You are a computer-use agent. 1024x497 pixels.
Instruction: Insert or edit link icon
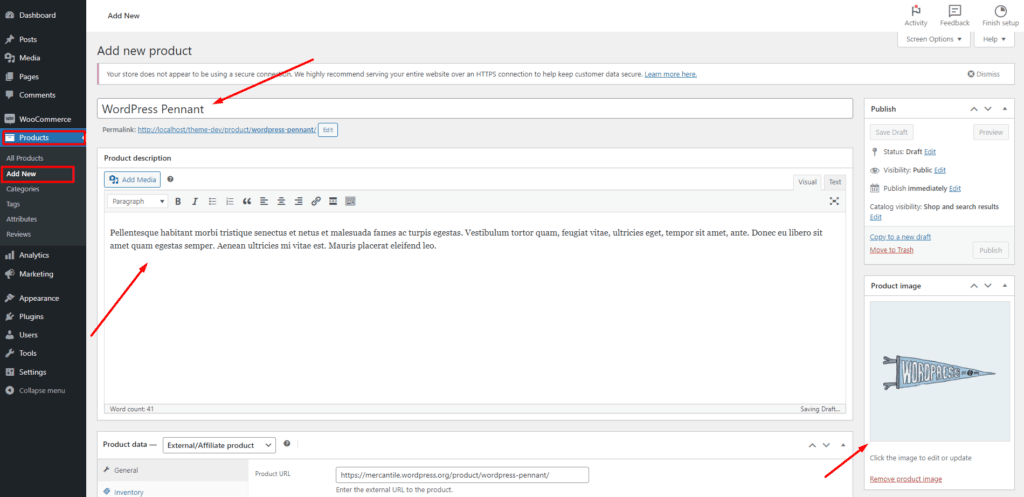click(315, 202)
